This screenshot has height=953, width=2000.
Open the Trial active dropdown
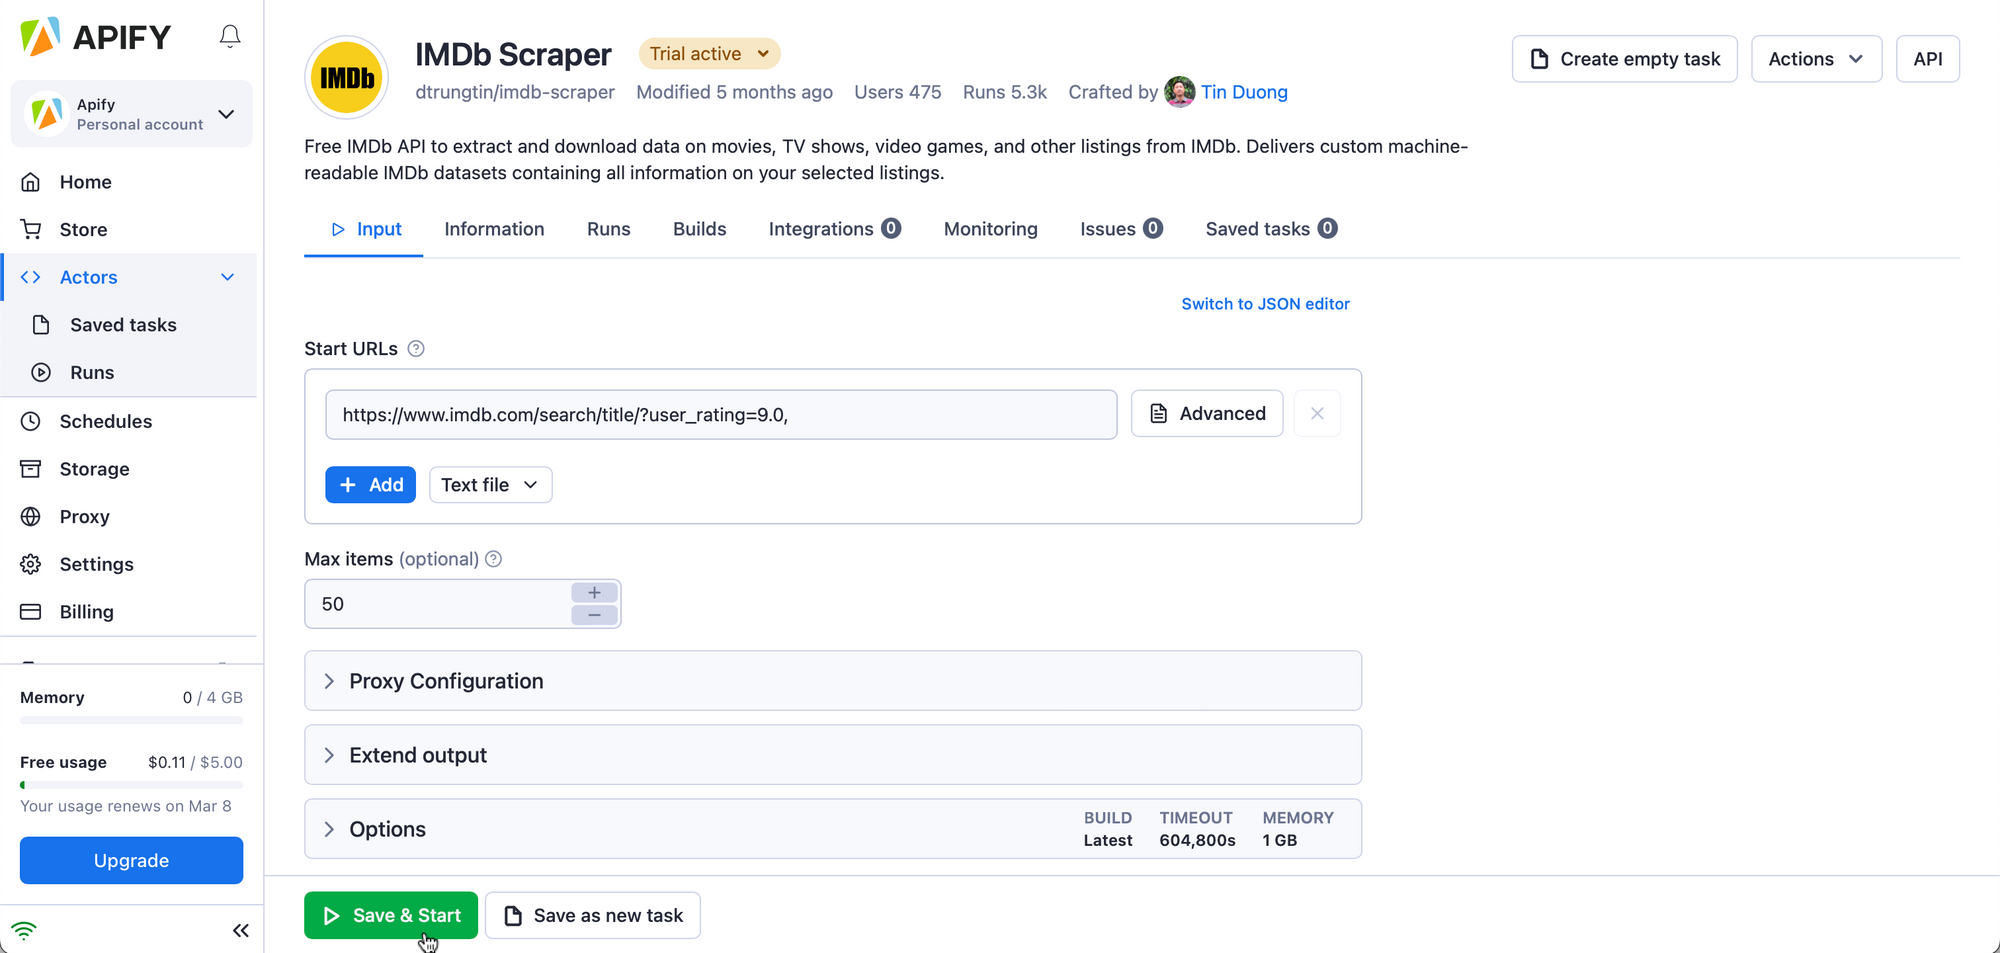click(x=709, y=54)
